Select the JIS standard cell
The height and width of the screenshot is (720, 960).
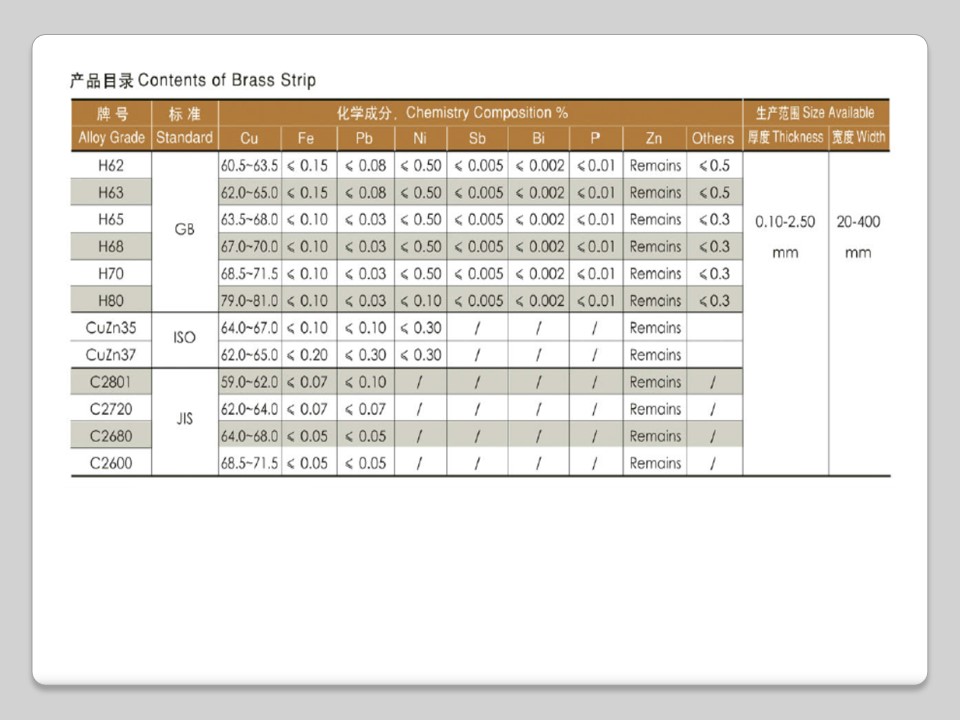pyautogui.click(x=184, y=420)
